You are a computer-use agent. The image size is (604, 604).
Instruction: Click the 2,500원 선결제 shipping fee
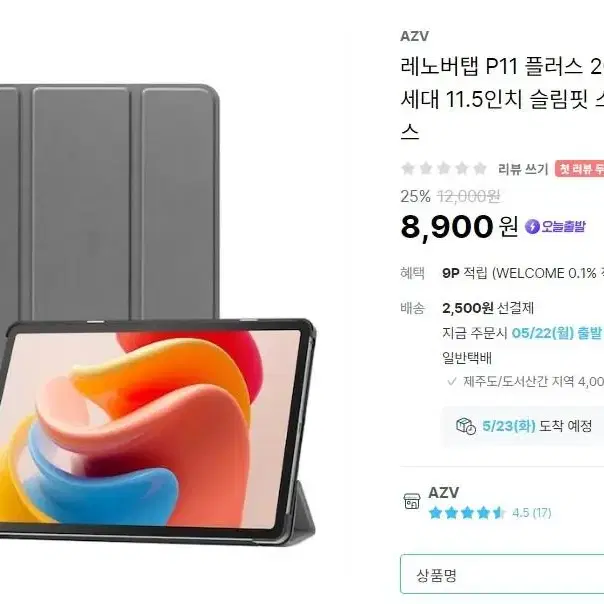pyautogui.click(x=488, y=308)
